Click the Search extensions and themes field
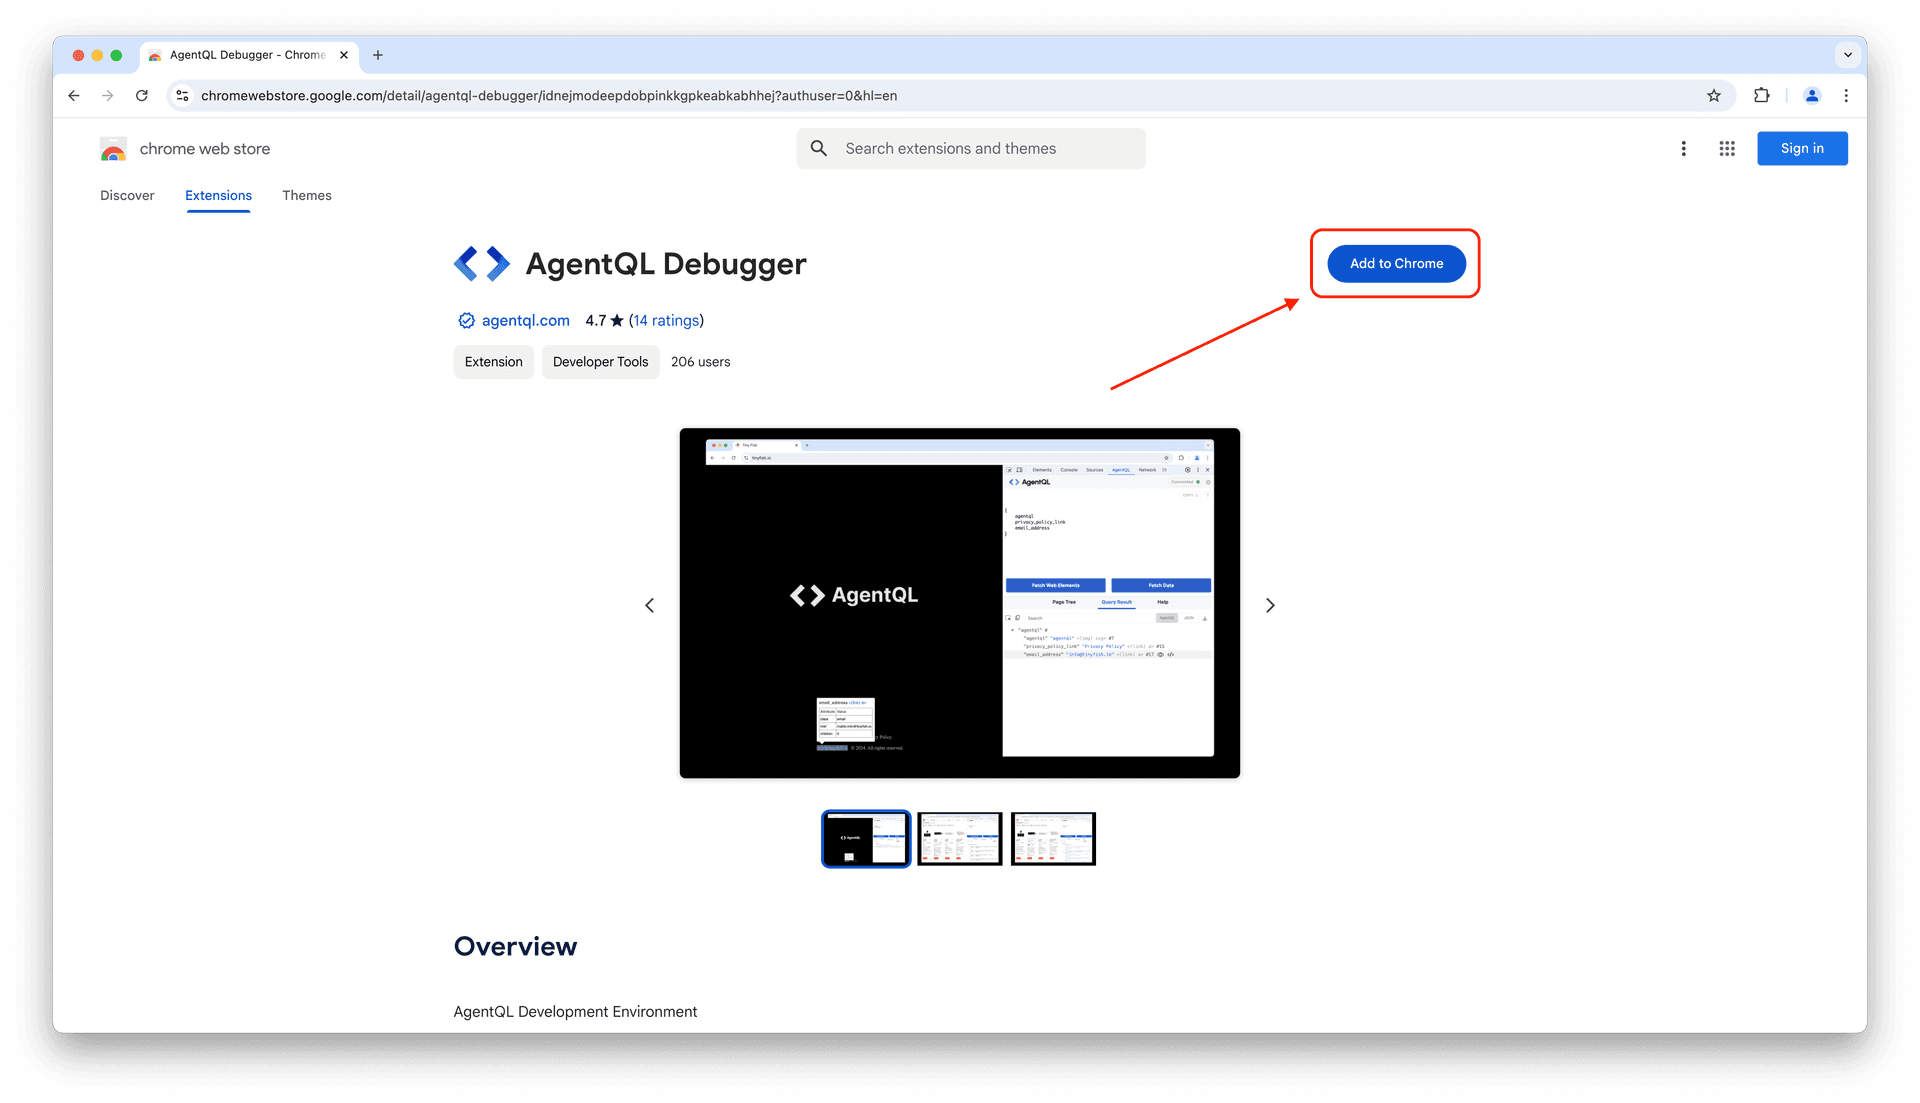This screenshot has width=1920, height=1103. 970,148
